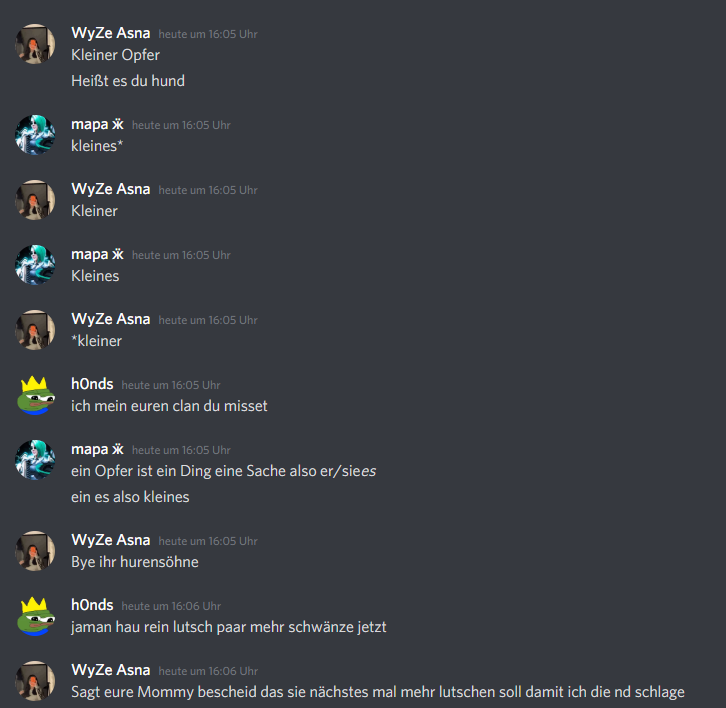The width and height of the screenshot is (726, 708).
Task: Click WyZe Asna's avatar next to "*kleiner"
Action: [x=35, y=330]
